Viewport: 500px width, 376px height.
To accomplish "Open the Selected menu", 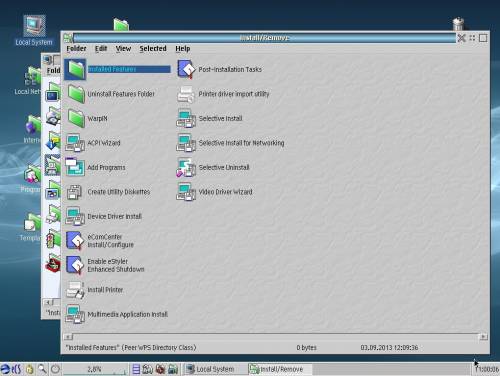I will point(153,49).
